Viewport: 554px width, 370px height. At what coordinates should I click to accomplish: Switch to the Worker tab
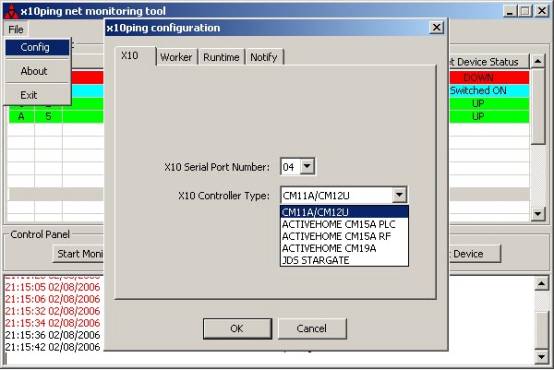click(176, 57)
